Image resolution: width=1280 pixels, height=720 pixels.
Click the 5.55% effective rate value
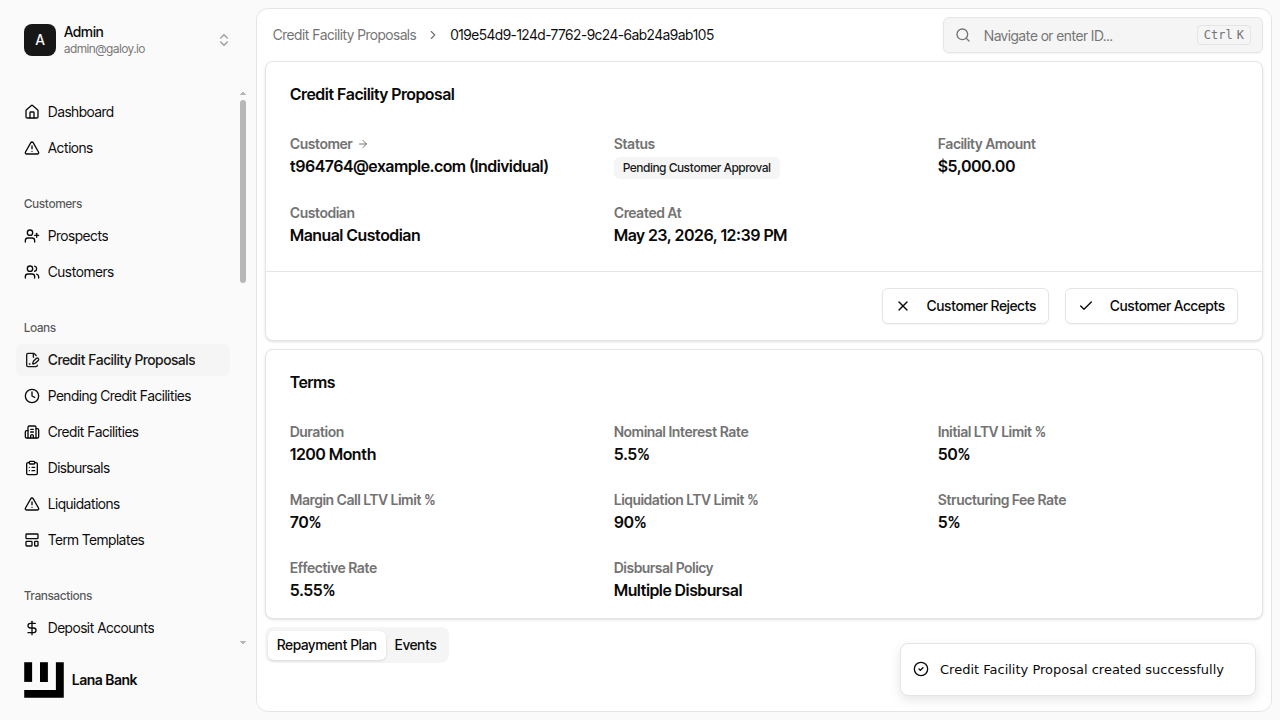coord(312,591)
